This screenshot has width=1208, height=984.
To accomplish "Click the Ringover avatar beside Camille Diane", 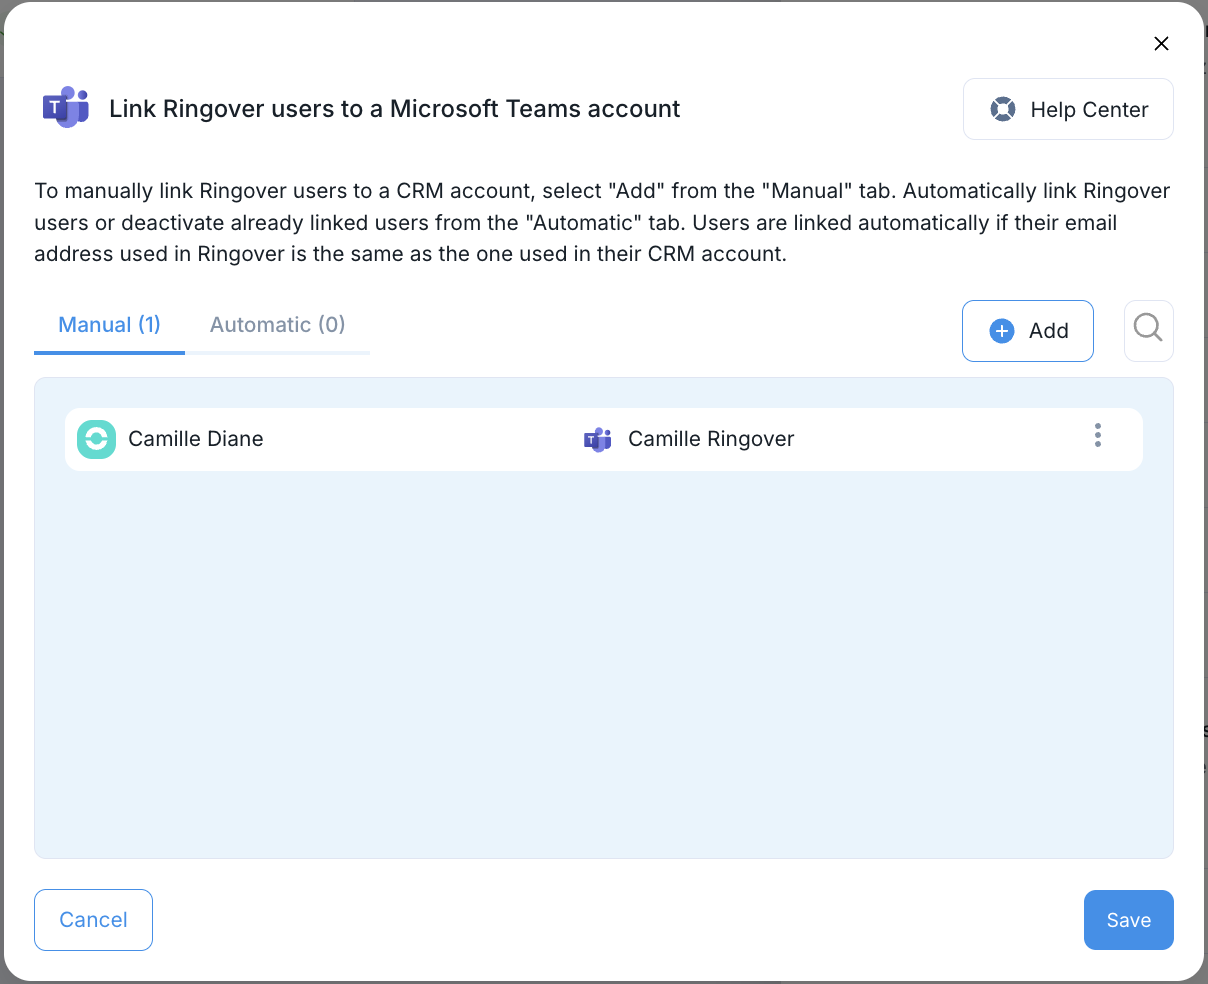I will click(96, 439).
